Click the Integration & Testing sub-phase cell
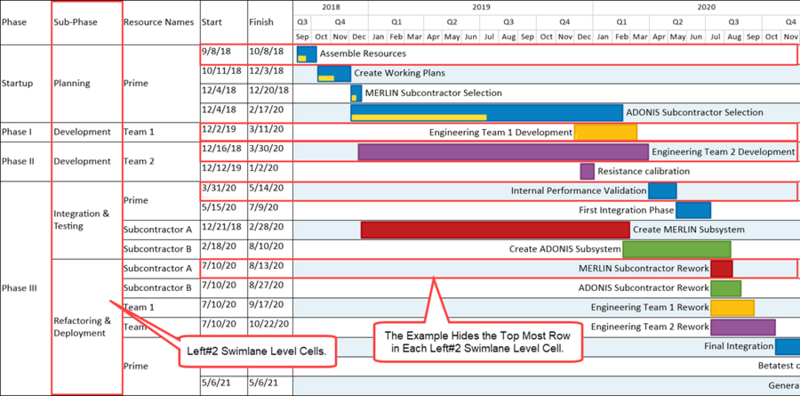Screen dimensions: 800x396 click(87, 220)
